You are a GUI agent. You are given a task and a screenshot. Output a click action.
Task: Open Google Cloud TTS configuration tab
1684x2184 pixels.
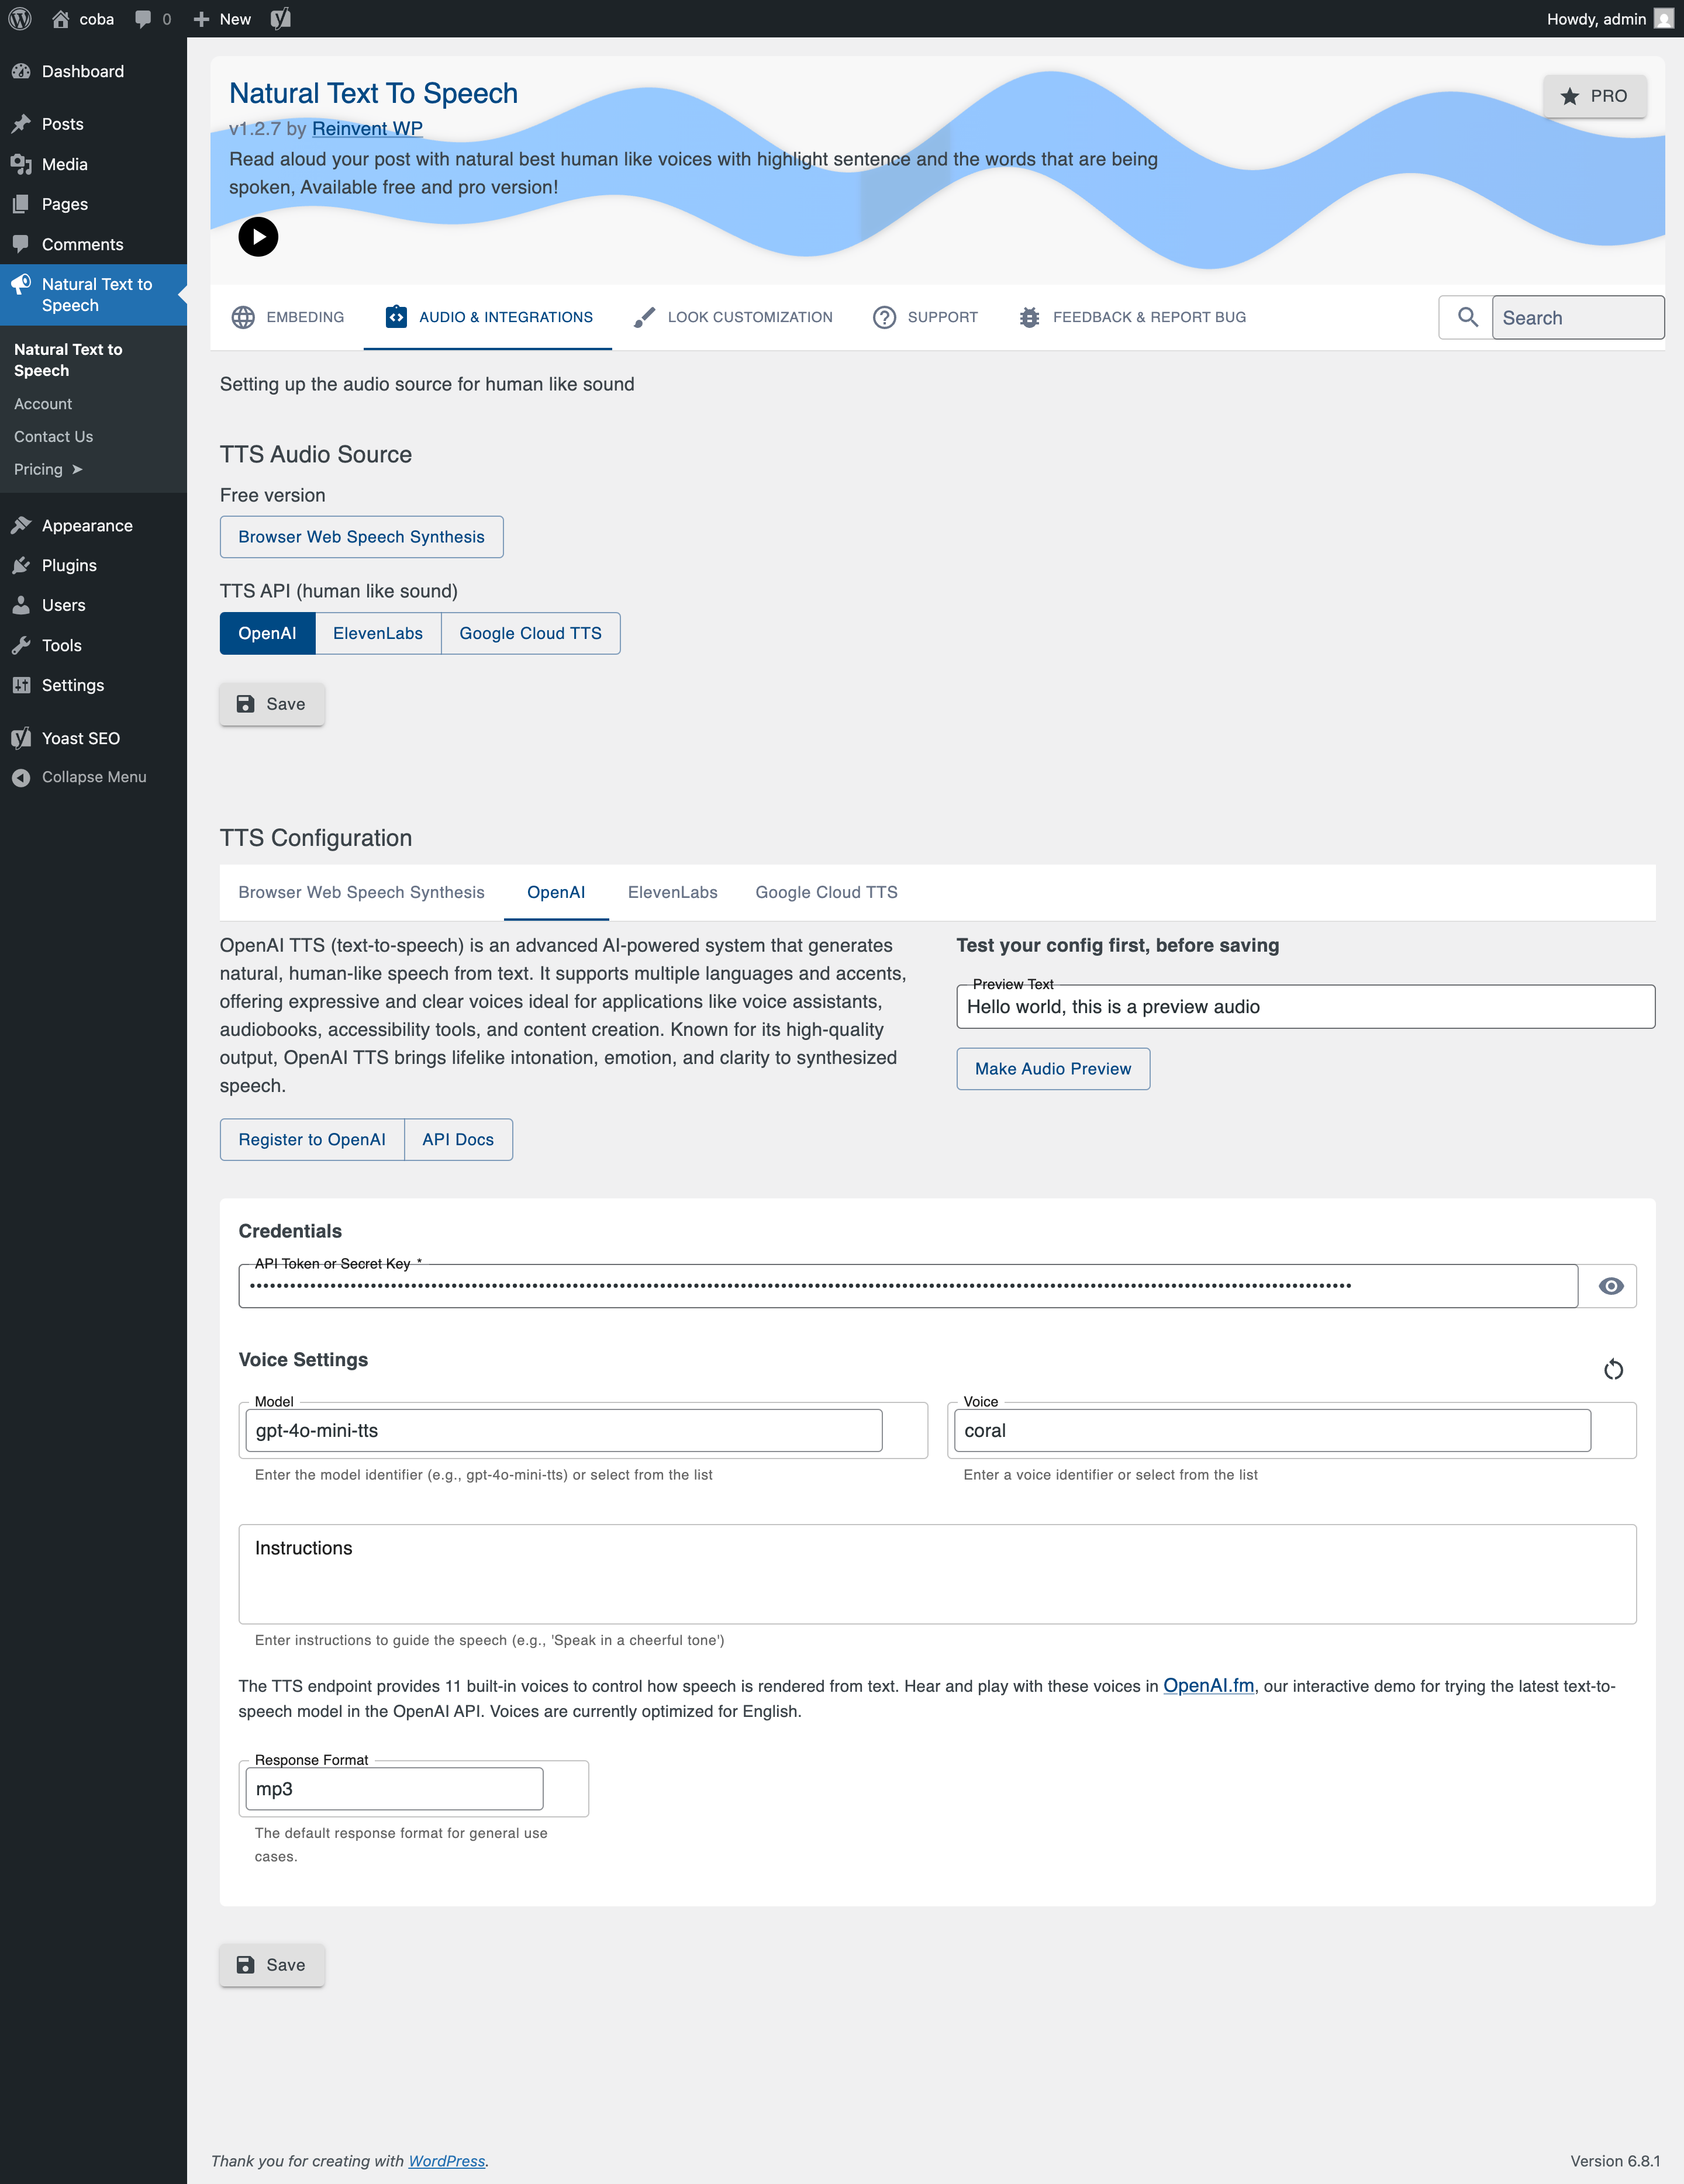[826, 892]
